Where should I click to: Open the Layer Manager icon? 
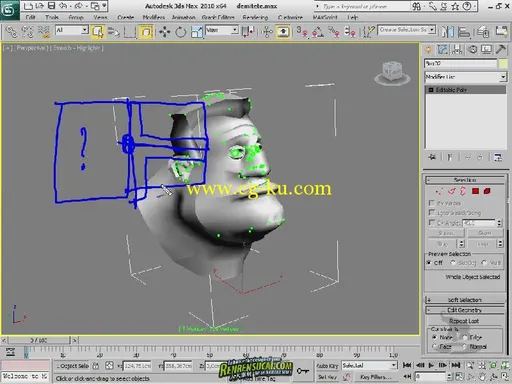pos(483,32)
